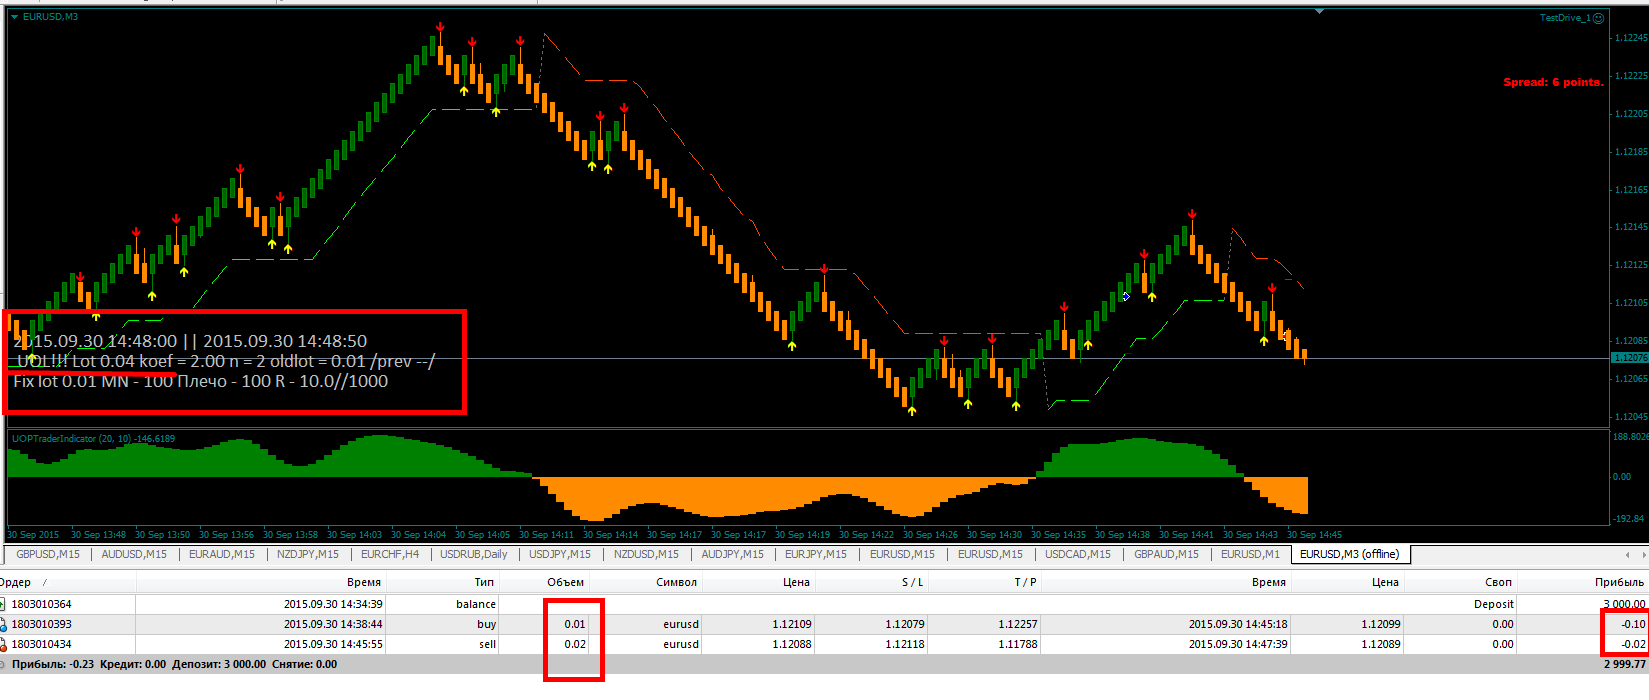
Task: Click the 0.01 volume cell
Action: [x=574, y=624]
